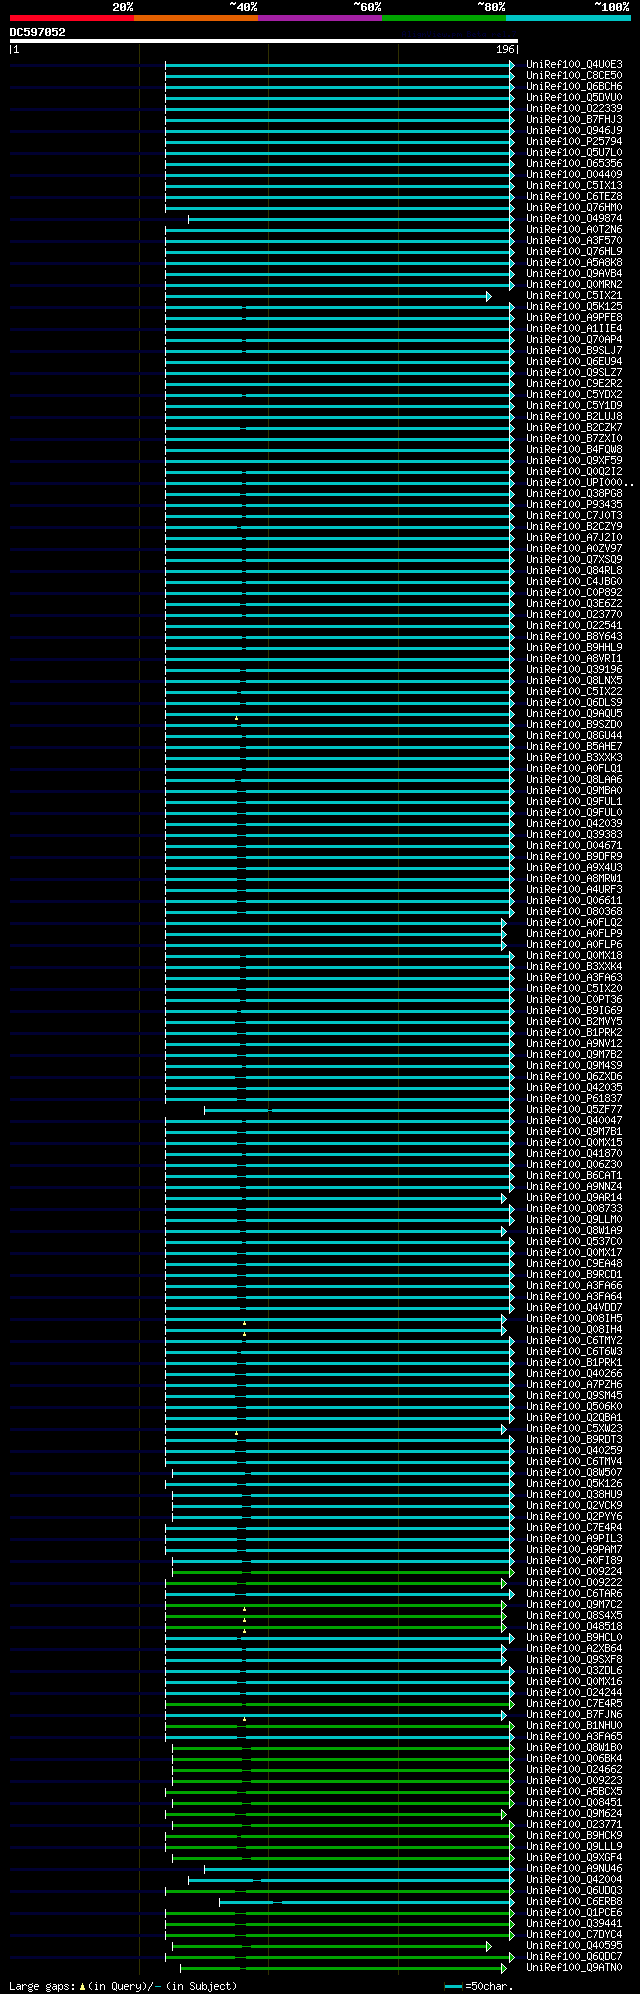Click UniRef100_Q4VDD7 label

pos(574,1307)
